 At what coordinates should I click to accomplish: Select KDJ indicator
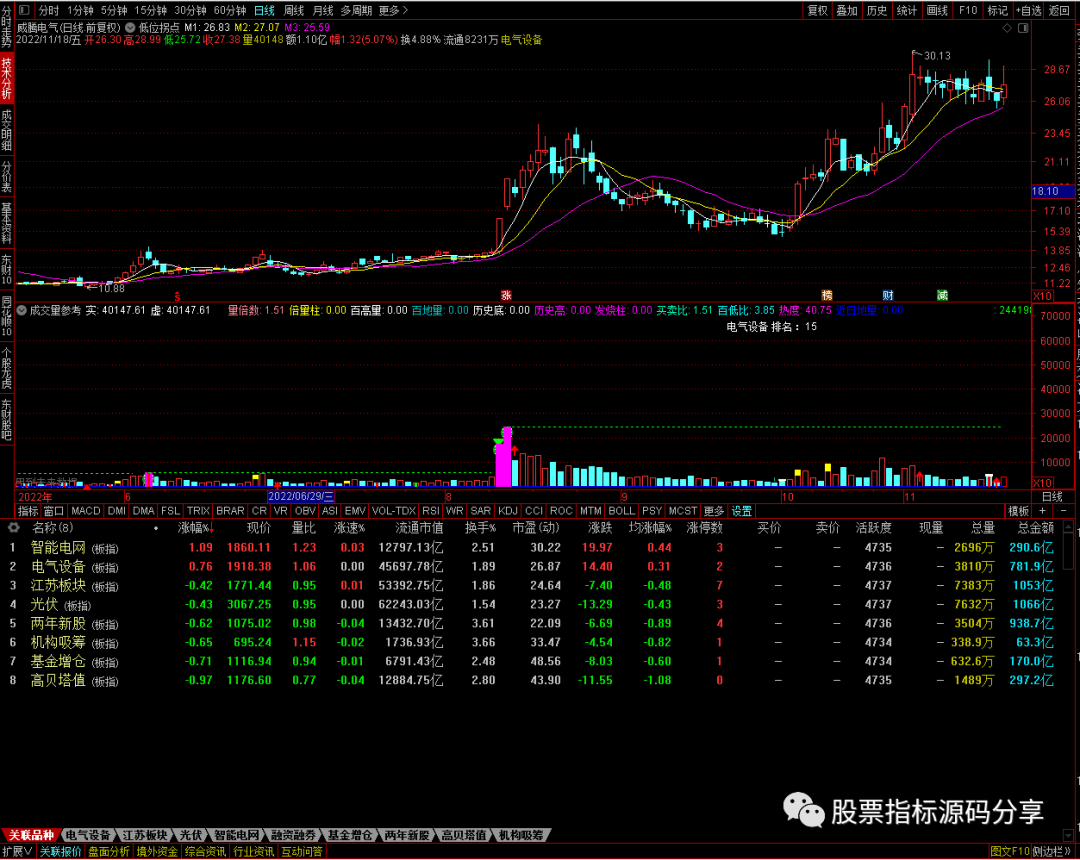click(x=508, y=511)
